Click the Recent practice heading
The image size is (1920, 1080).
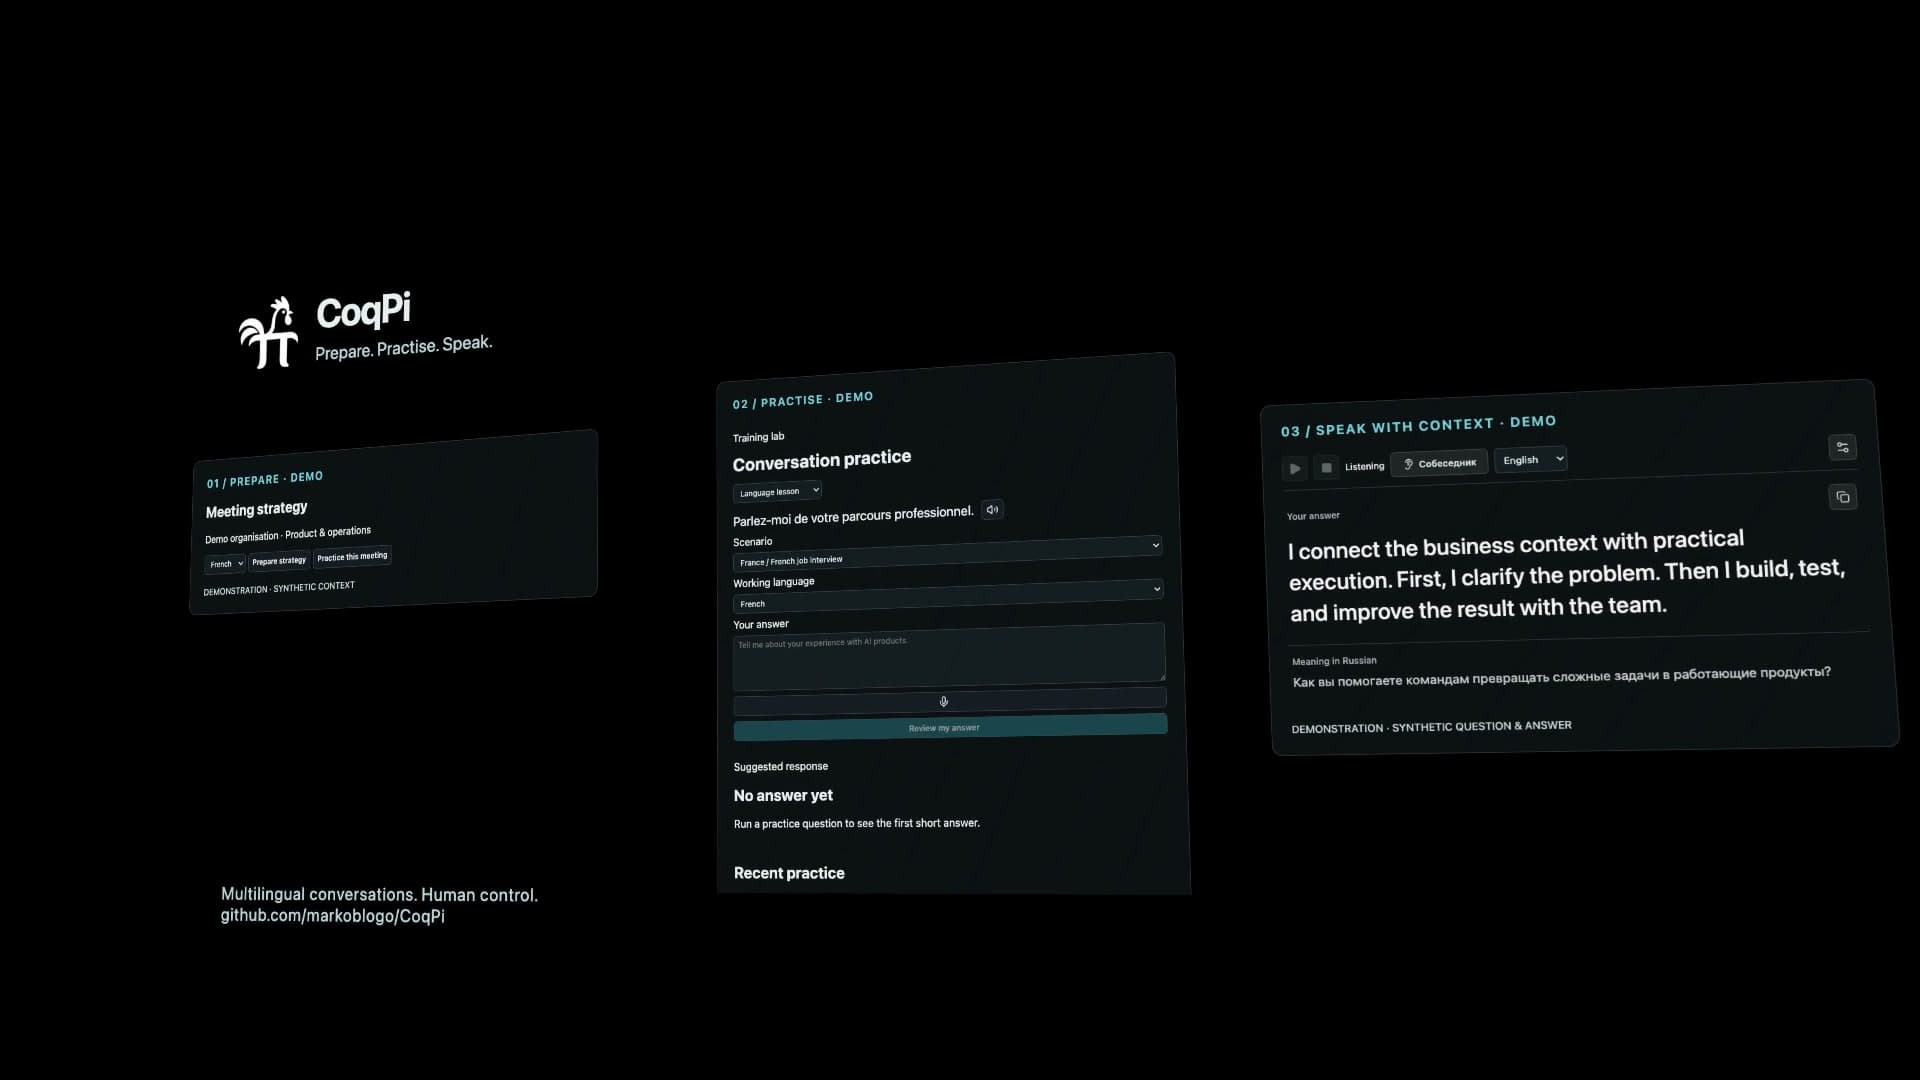[789, 873]
